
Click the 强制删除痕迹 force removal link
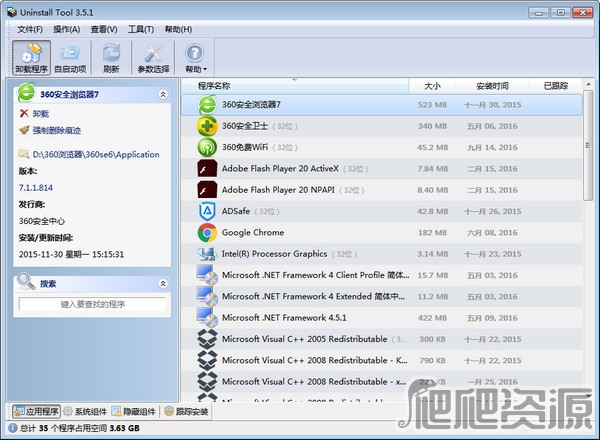tap(57, 130)
